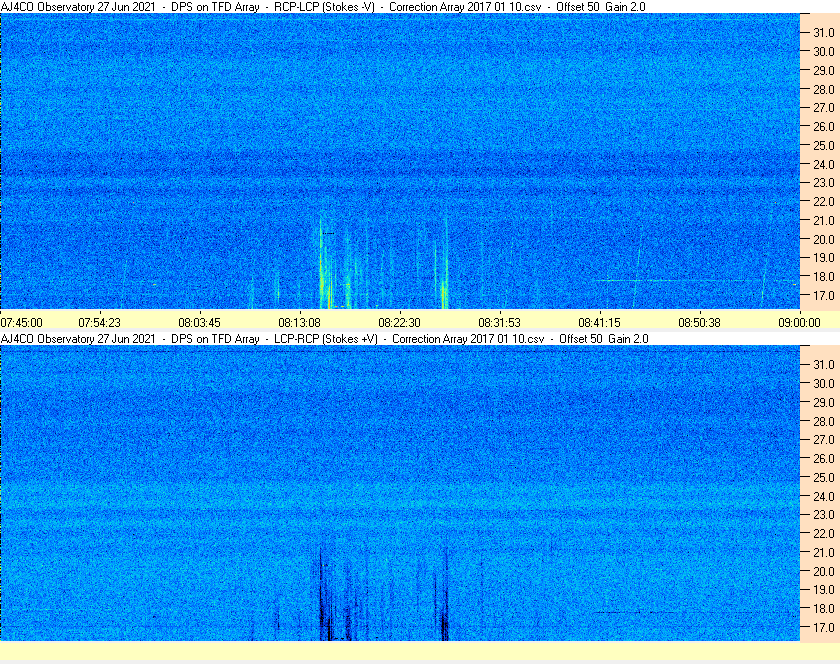840x664 pixels.
Task: Click 27.0 frequency label in RCP-LCP plot
Action: (824, 108)
